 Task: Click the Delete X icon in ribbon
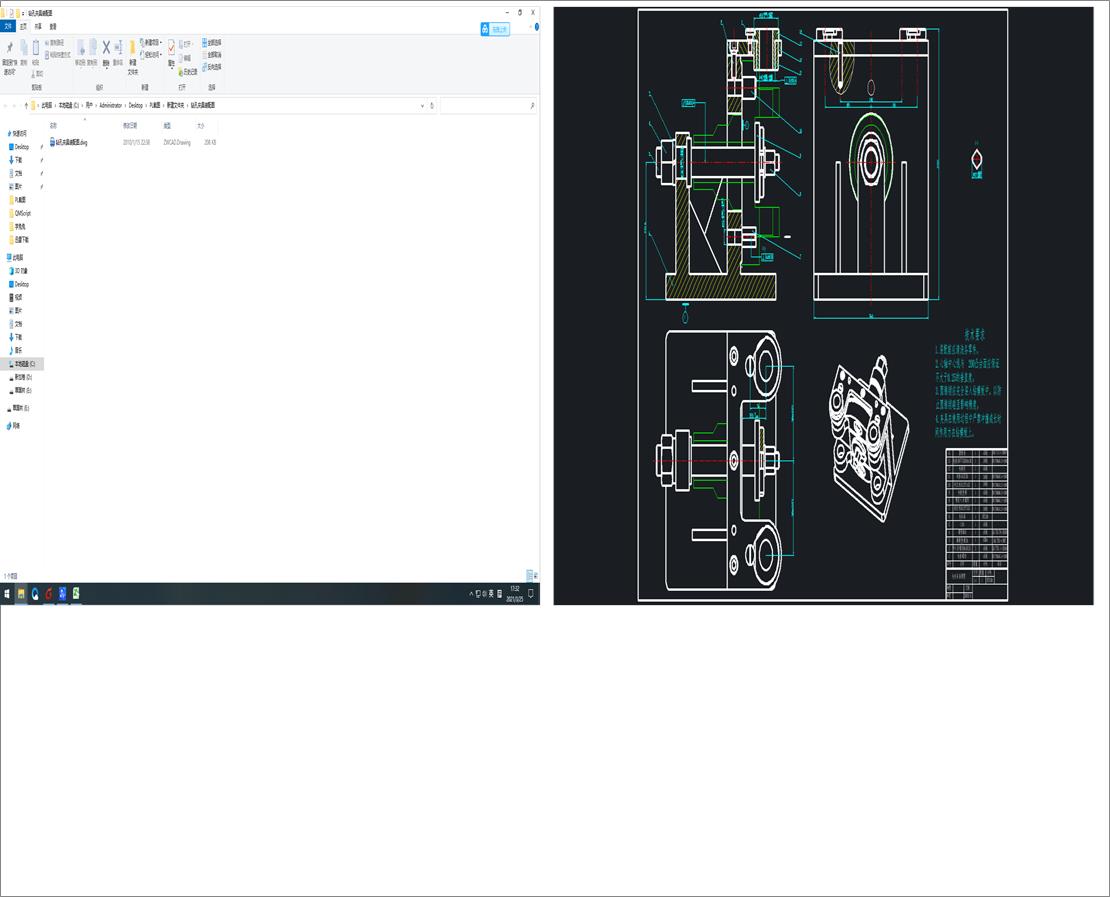click(x=106, y=47)
